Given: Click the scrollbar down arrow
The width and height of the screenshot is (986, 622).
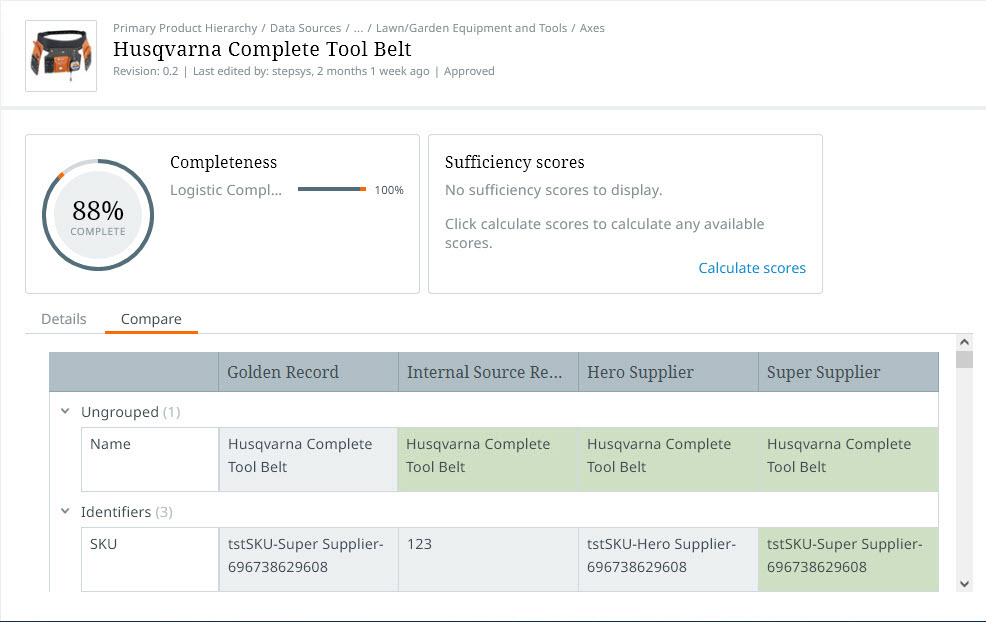Looking at the screenshot, I should coord(964,583).
